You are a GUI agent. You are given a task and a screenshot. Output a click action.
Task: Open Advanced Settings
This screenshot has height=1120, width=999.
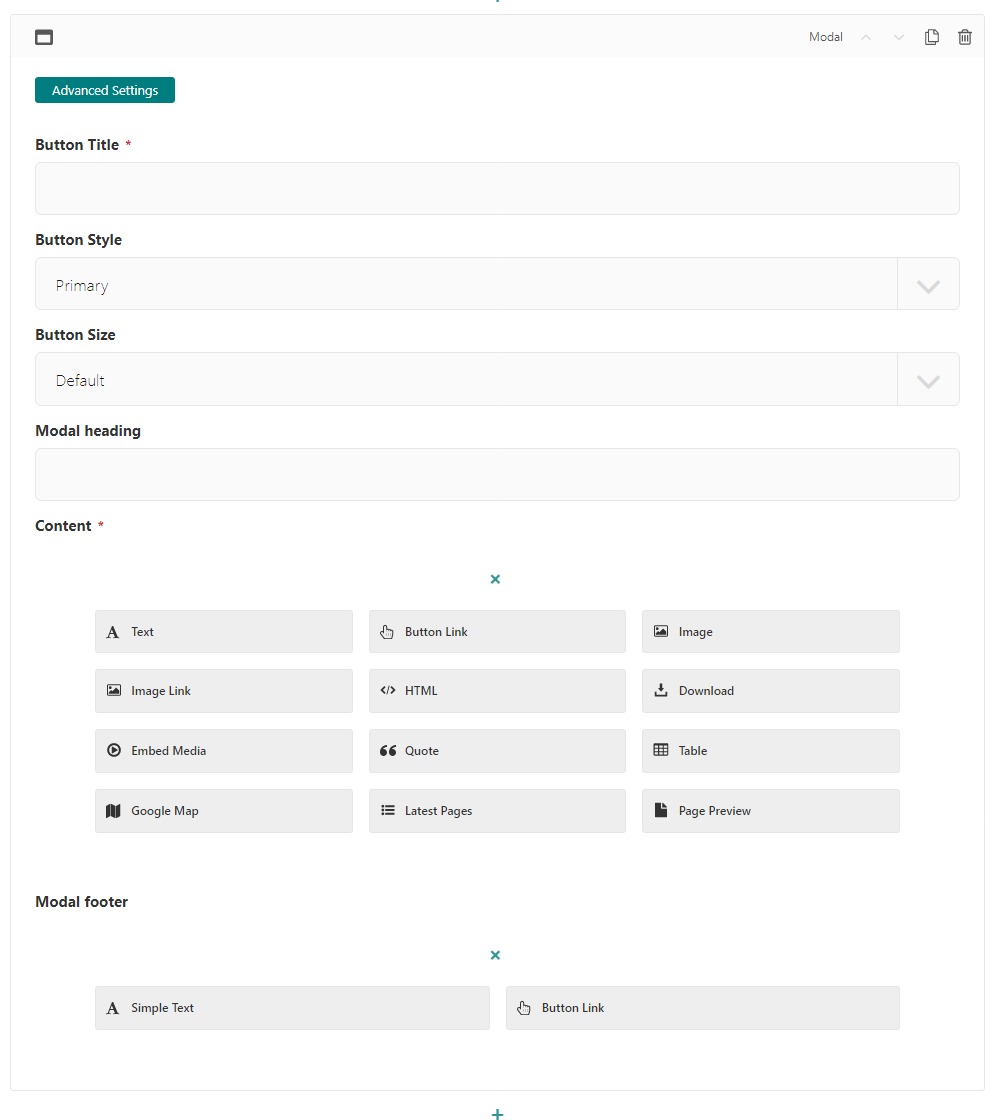[105, 90]
